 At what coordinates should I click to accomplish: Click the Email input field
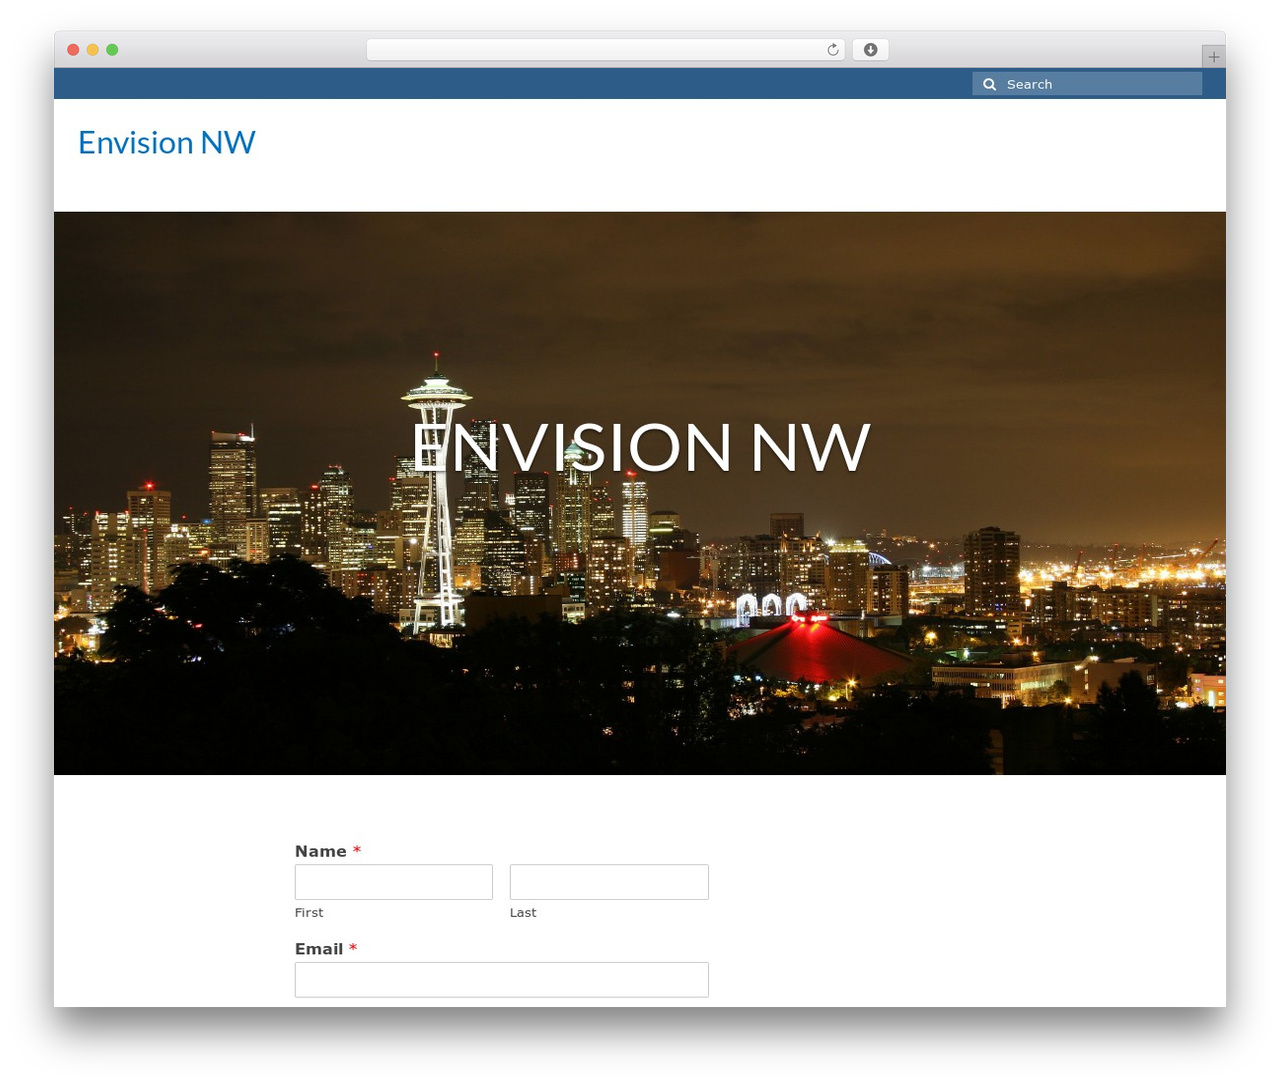tap(502, 980)
